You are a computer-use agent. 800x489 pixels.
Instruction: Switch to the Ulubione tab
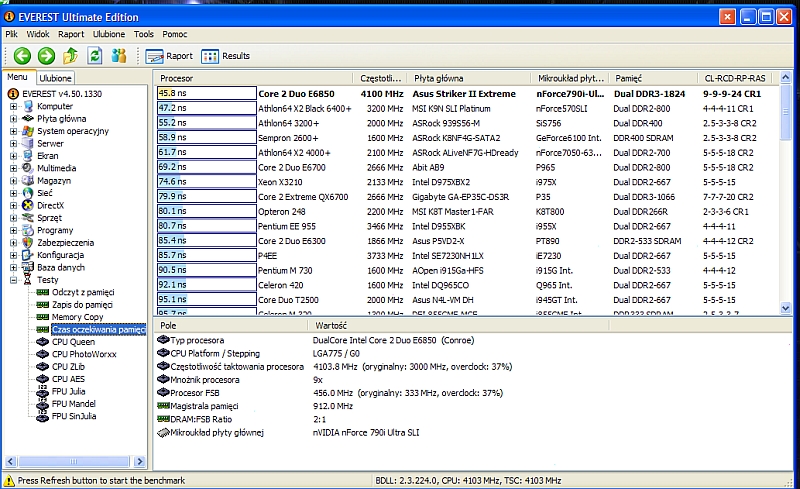56,77
